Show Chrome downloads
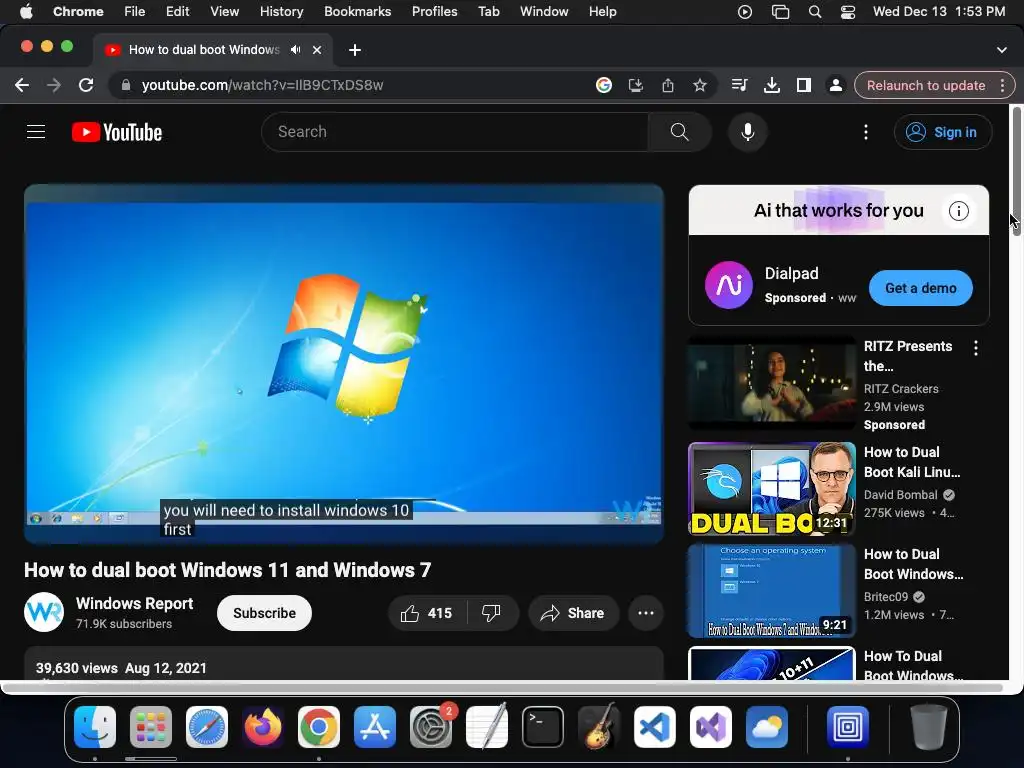1024x768 pixels. tap(771, 86)
